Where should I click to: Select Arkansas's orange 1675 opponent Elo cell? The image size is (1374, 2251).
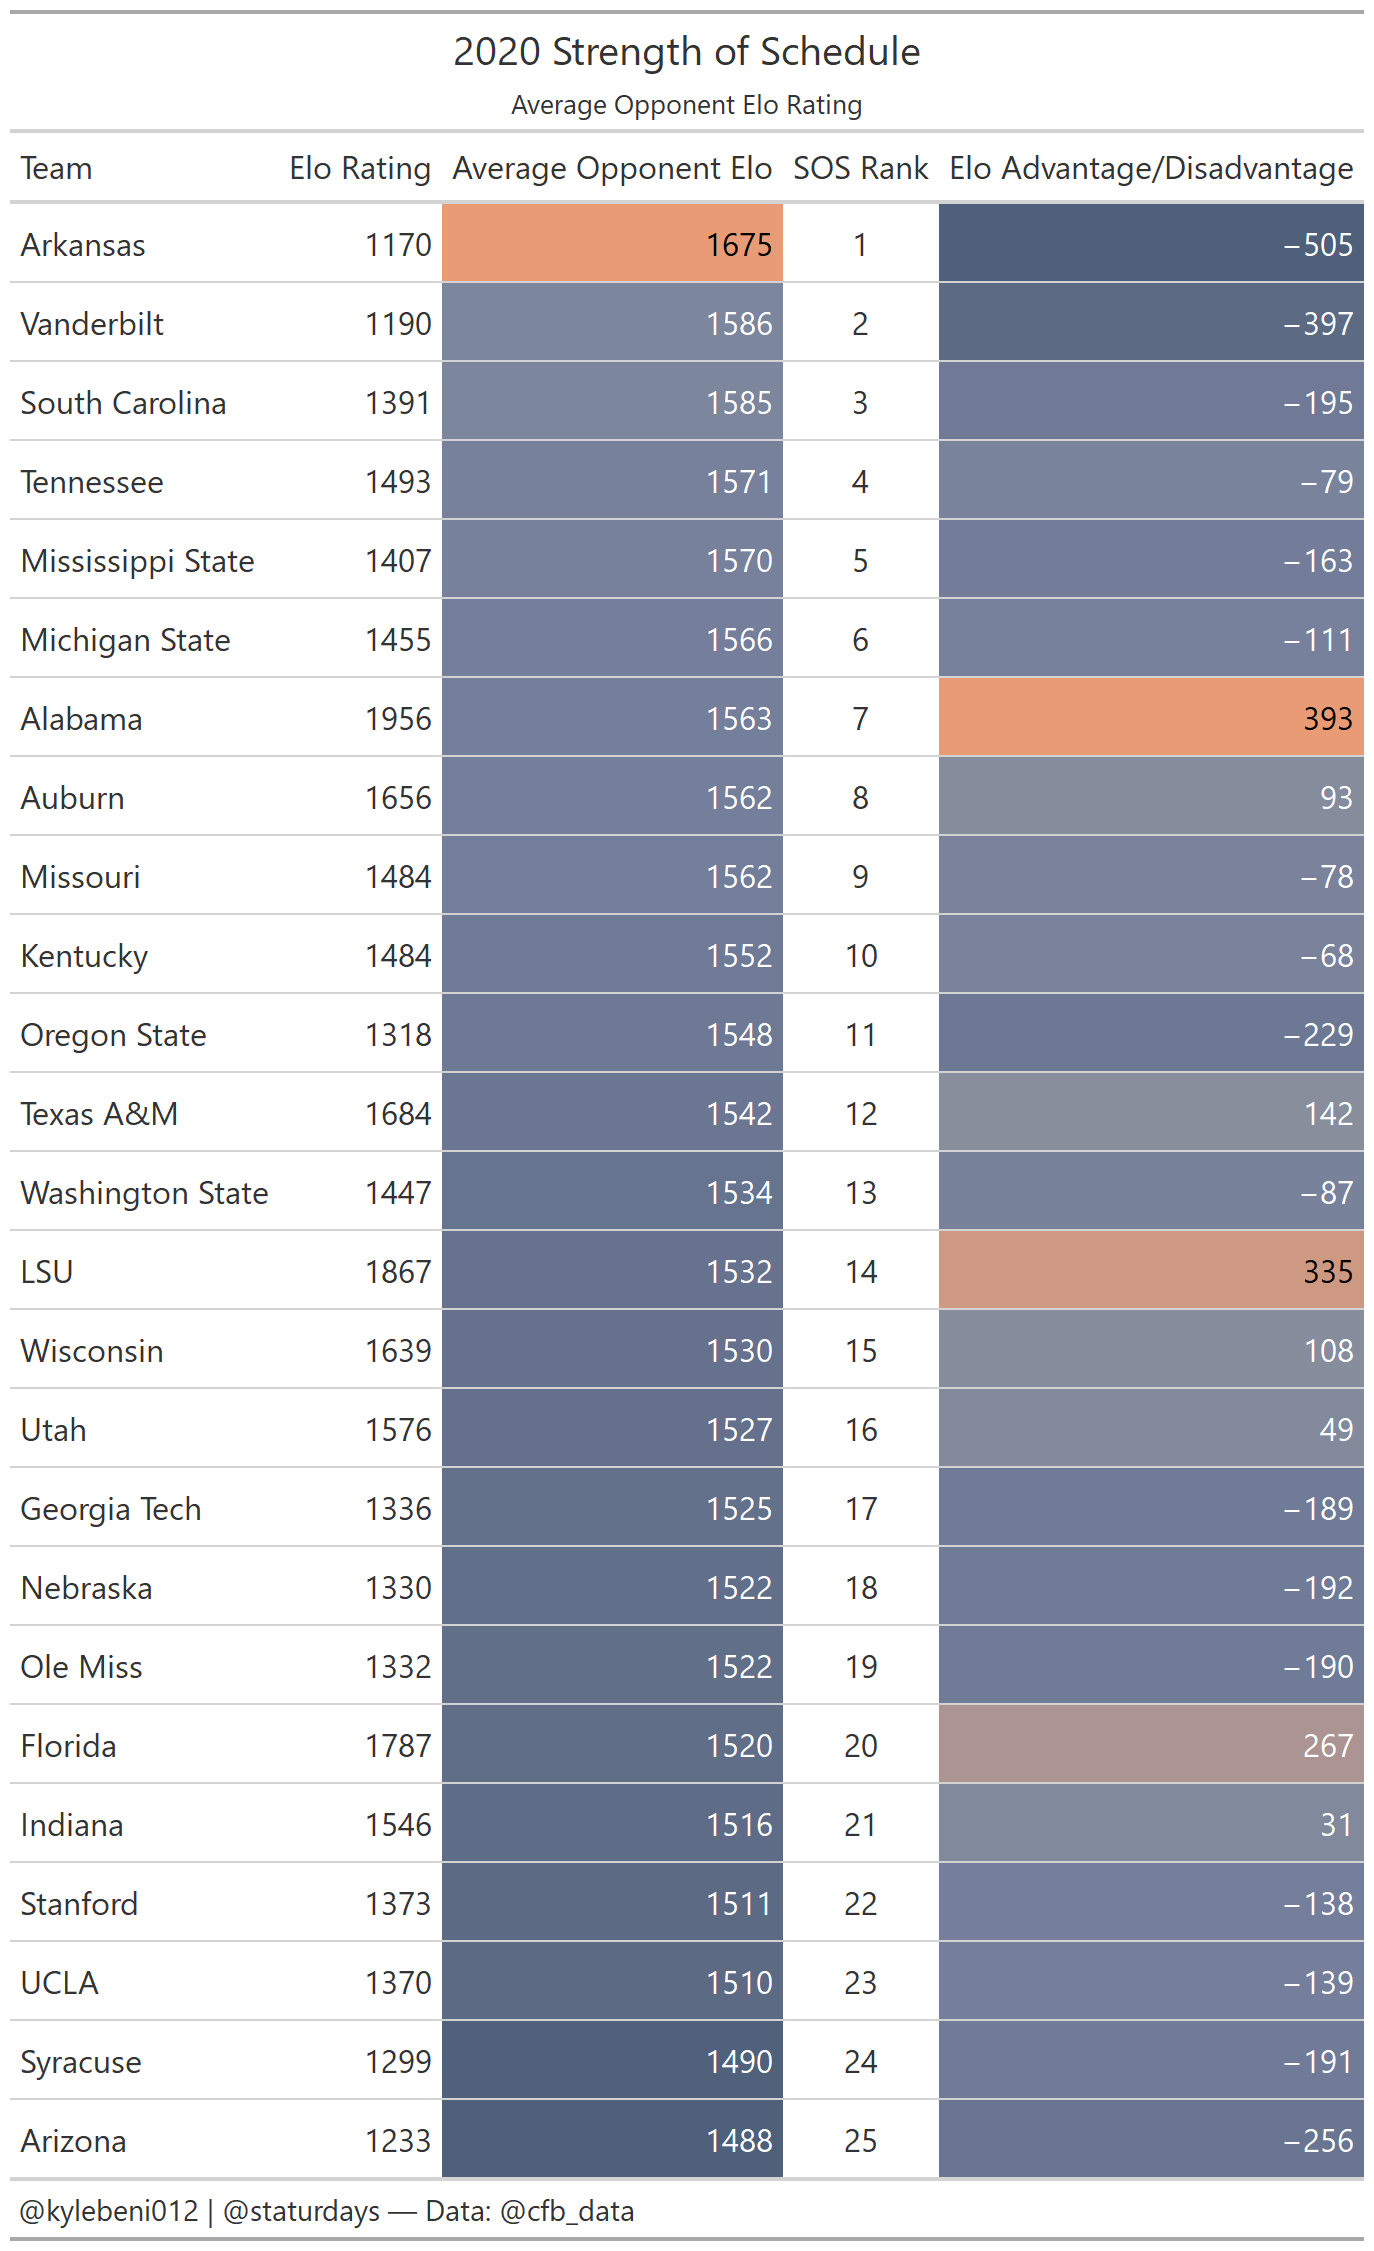click(x=612, y=243)
